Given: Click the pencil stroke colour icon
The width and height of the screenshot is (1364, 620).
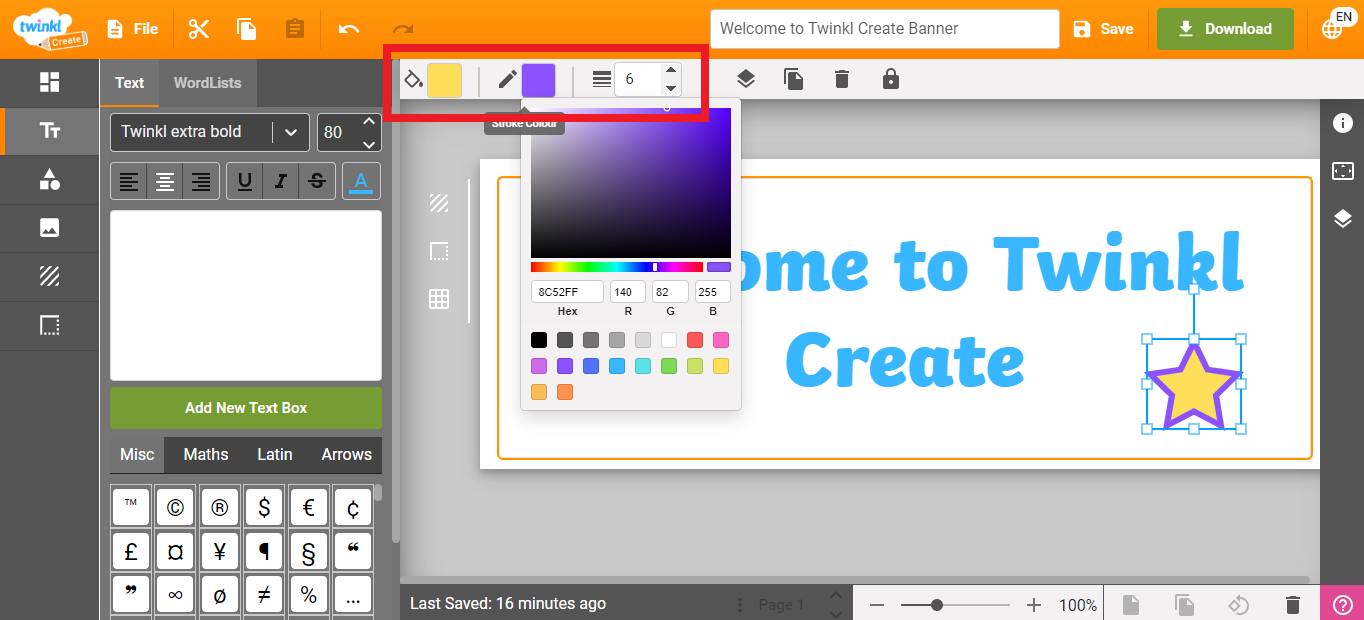Looking at the screenshot, I should coord(508,79).
